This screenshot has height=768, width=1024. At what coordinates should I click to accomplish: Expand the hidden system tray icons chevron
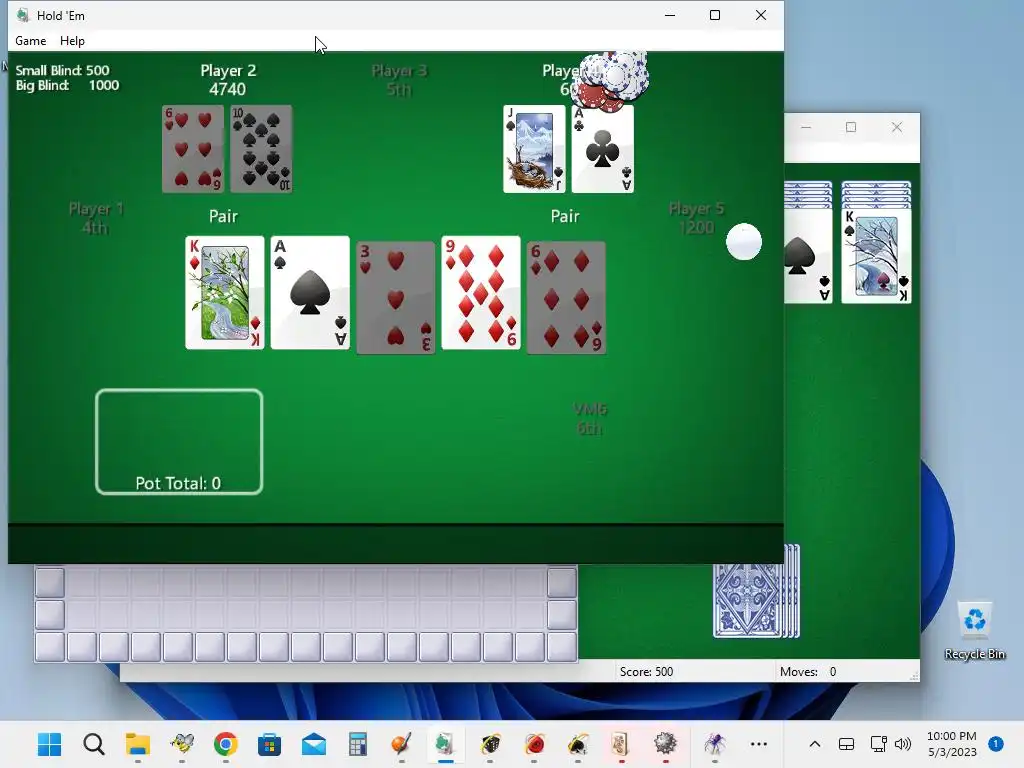814,744
